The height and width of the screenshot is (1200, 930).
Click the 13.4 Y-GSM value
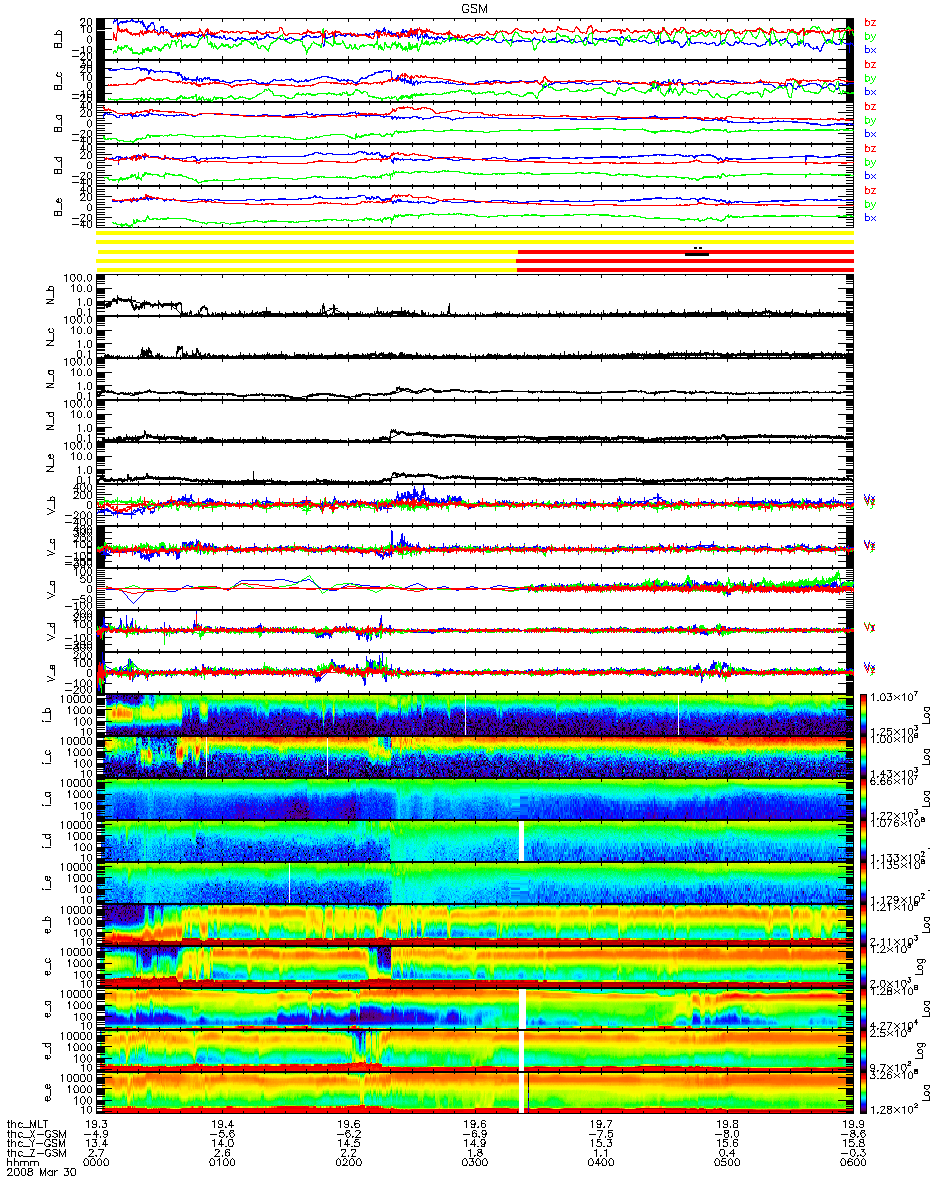(97, 1144)
